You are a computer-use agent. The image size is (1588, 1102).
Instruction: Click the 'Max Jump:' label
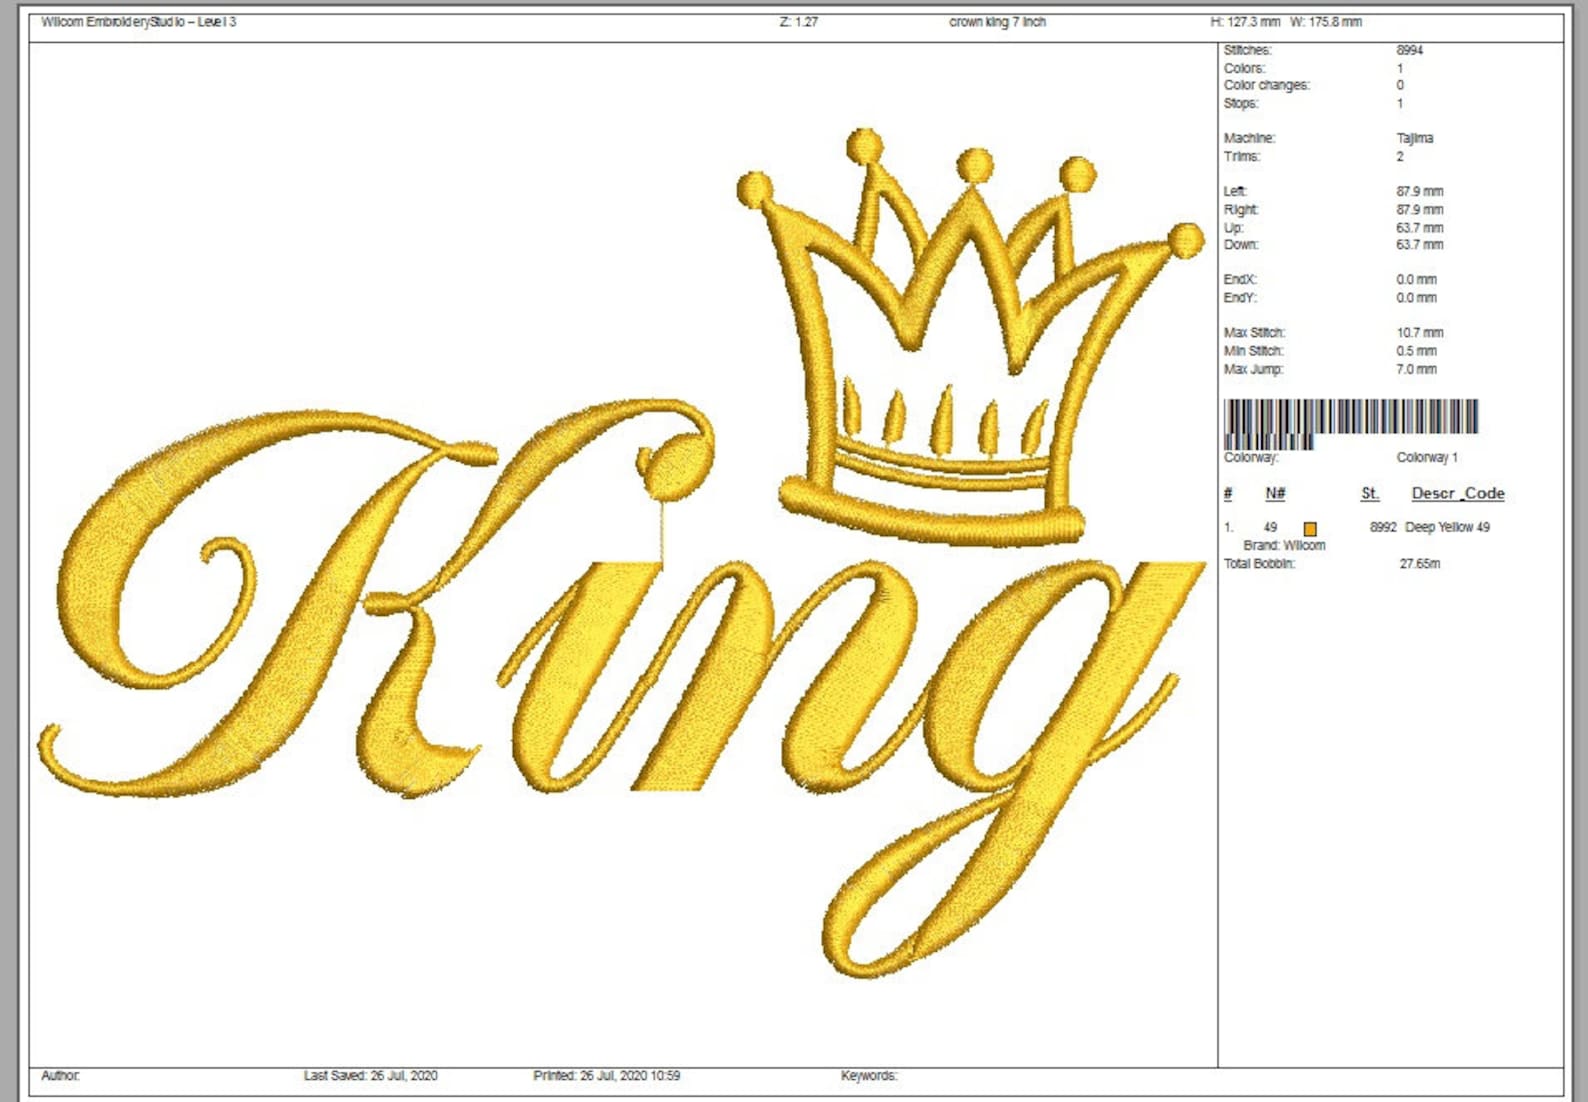pos(1253,369)
